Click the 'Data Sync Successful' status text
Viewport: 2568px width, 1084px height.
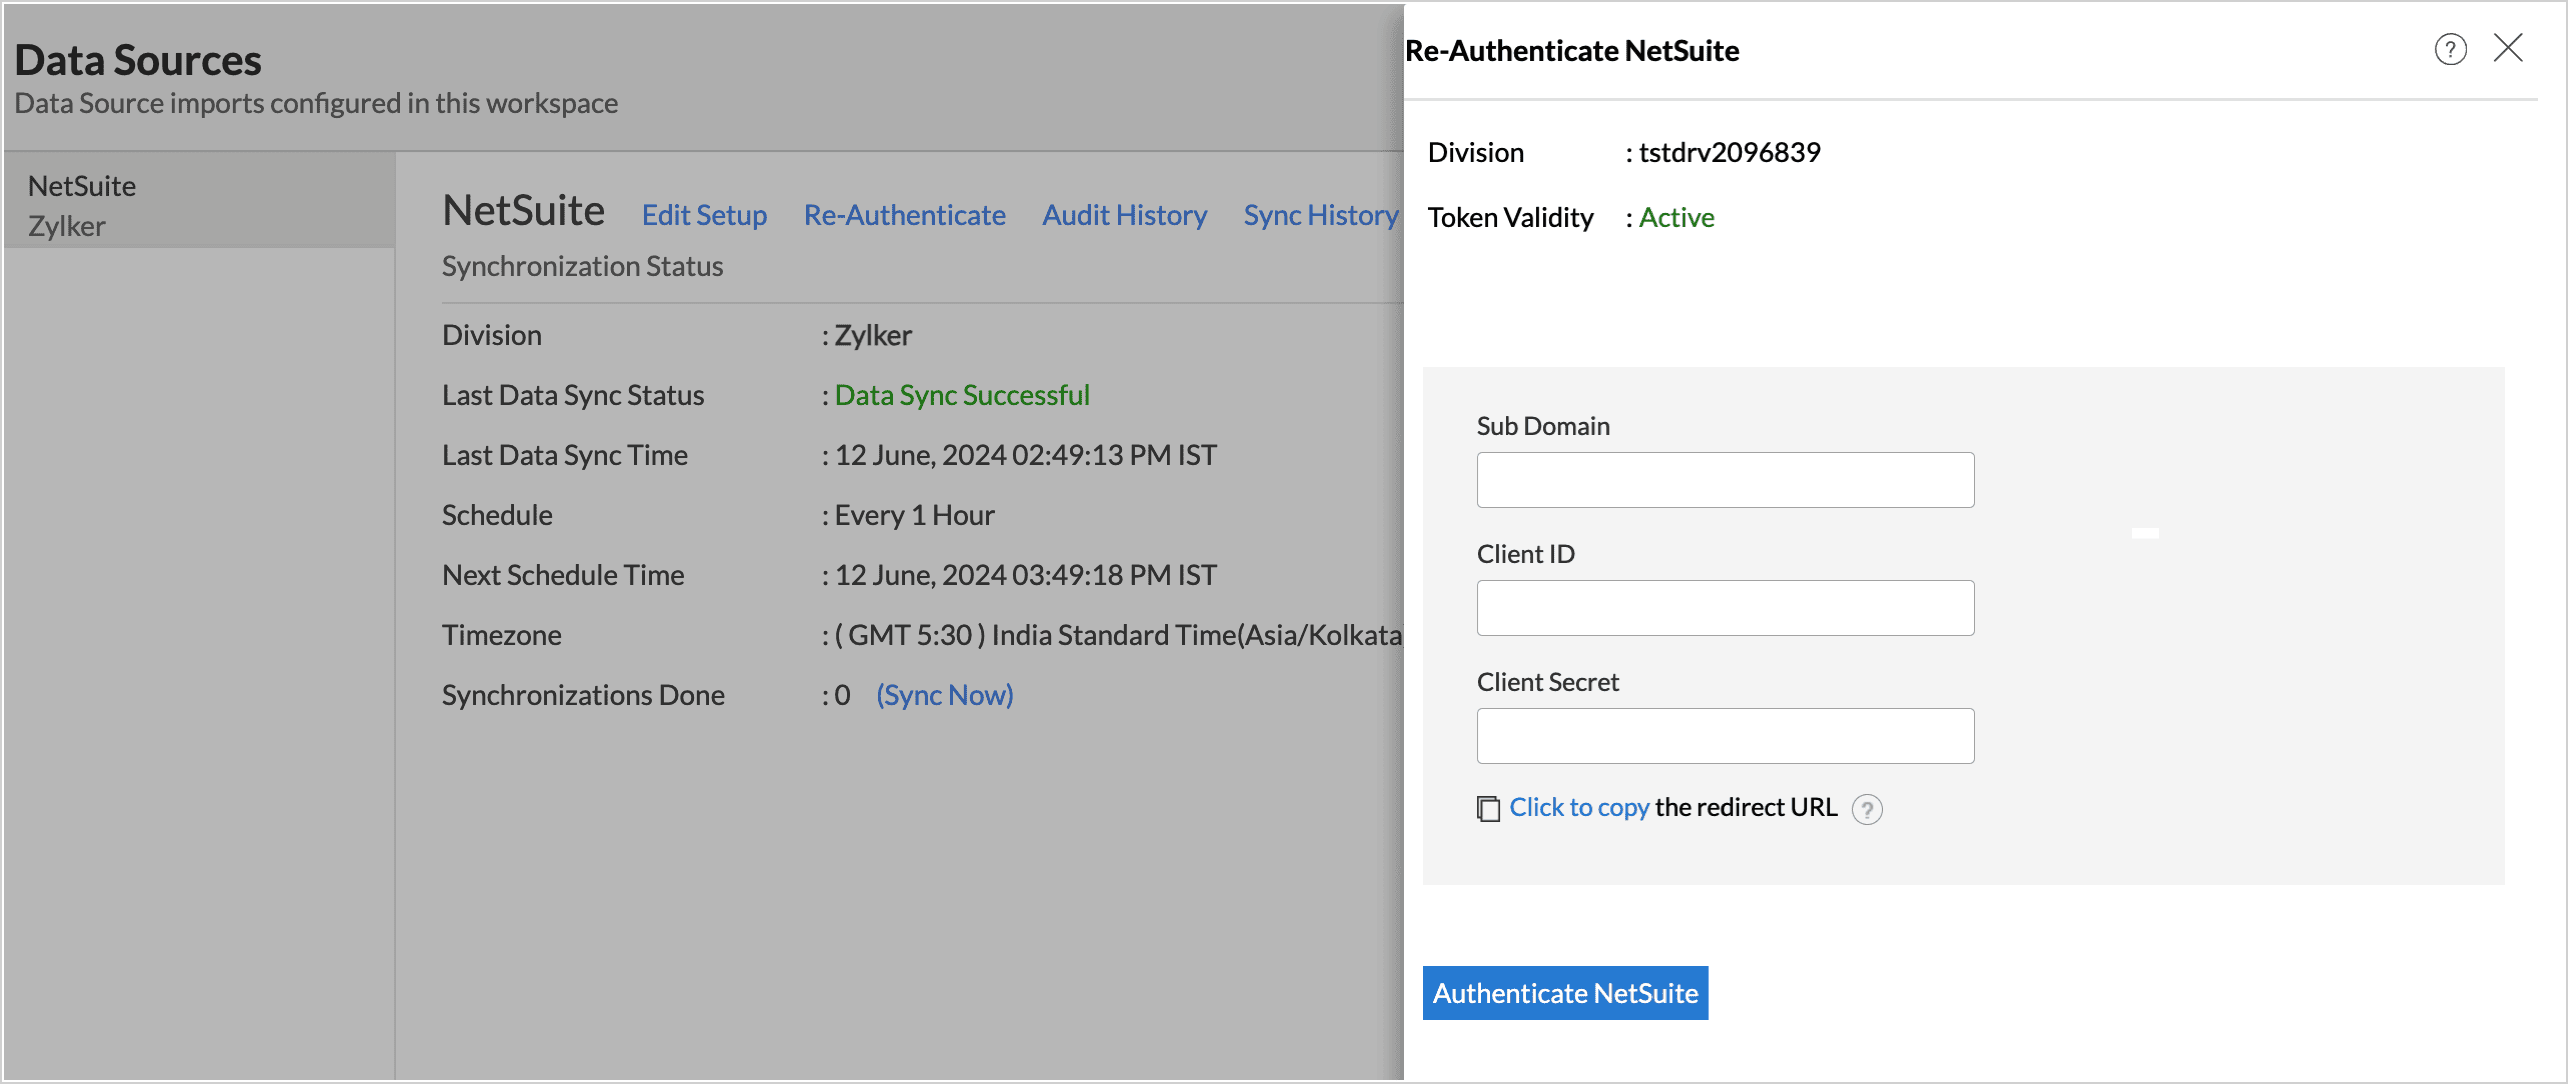962,395
